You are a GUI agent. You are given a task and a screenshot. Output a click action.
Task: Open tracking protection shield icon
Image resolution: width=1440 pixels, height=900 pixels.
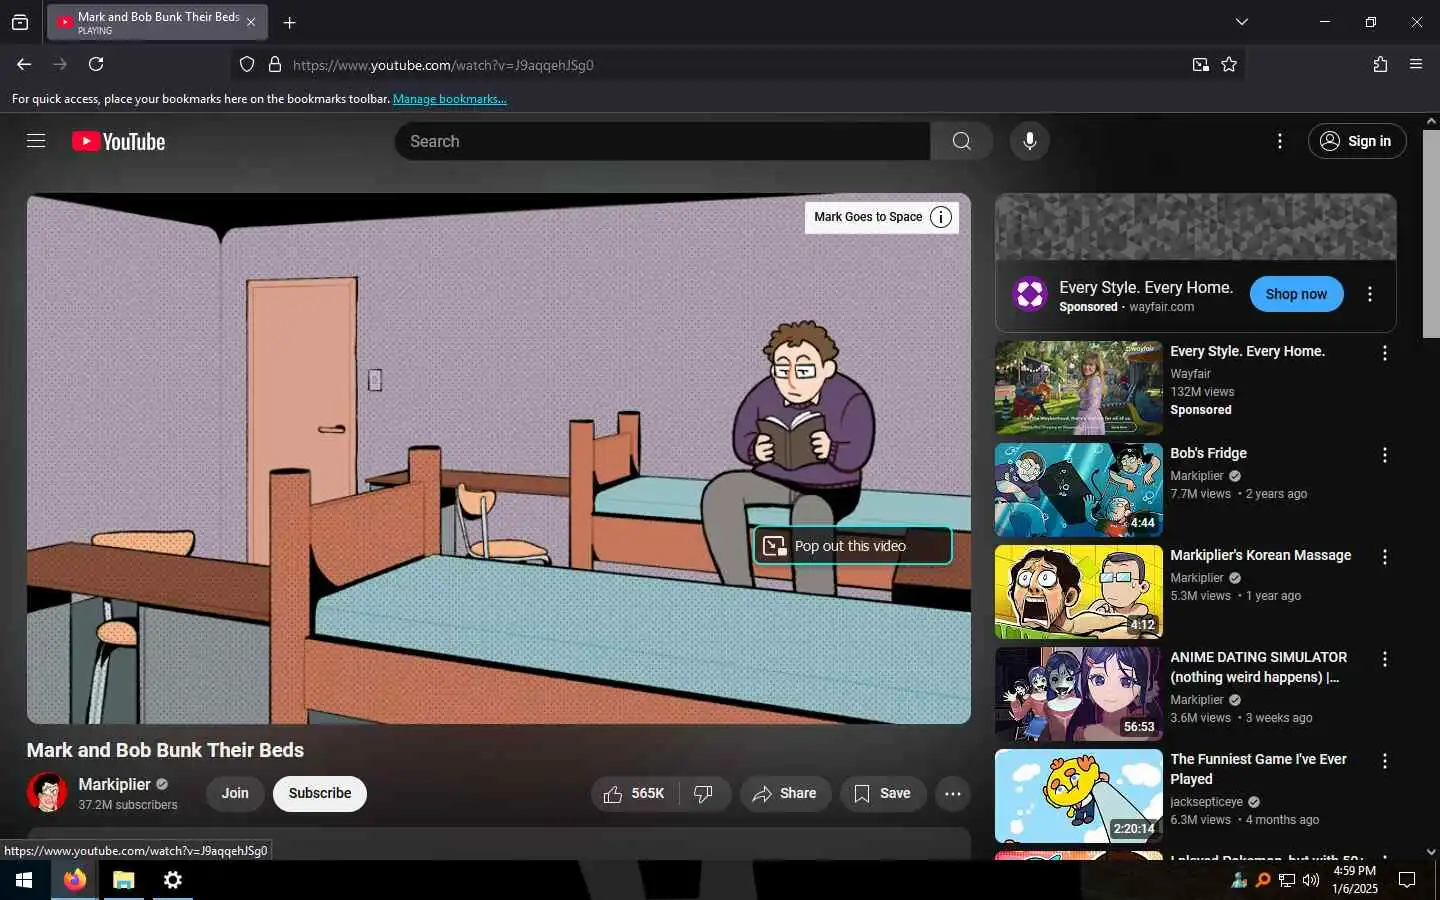coord(247,64)
